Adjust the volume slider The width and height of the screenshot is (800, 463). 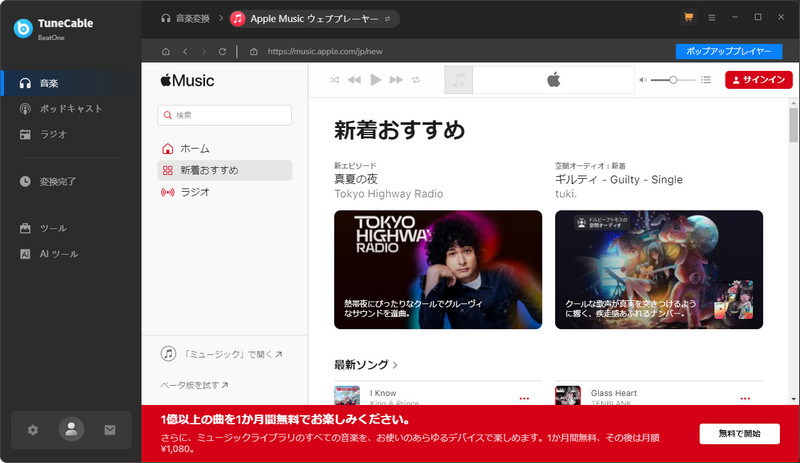click(673, 80)
